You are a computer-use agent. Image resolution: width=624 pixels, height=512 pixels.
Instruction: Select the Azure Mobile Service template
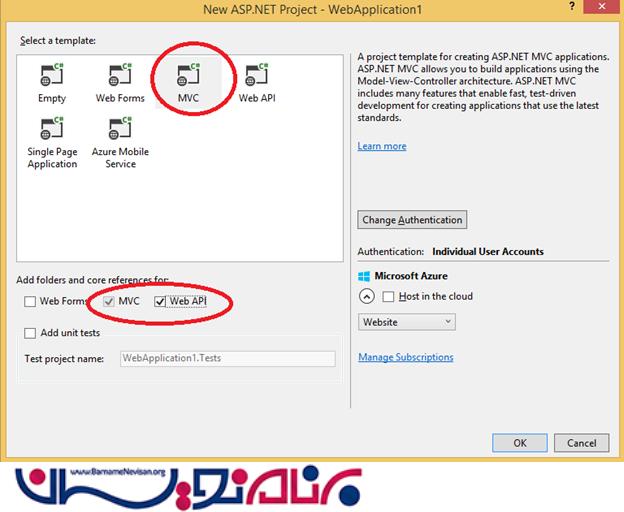click(120, 142)
